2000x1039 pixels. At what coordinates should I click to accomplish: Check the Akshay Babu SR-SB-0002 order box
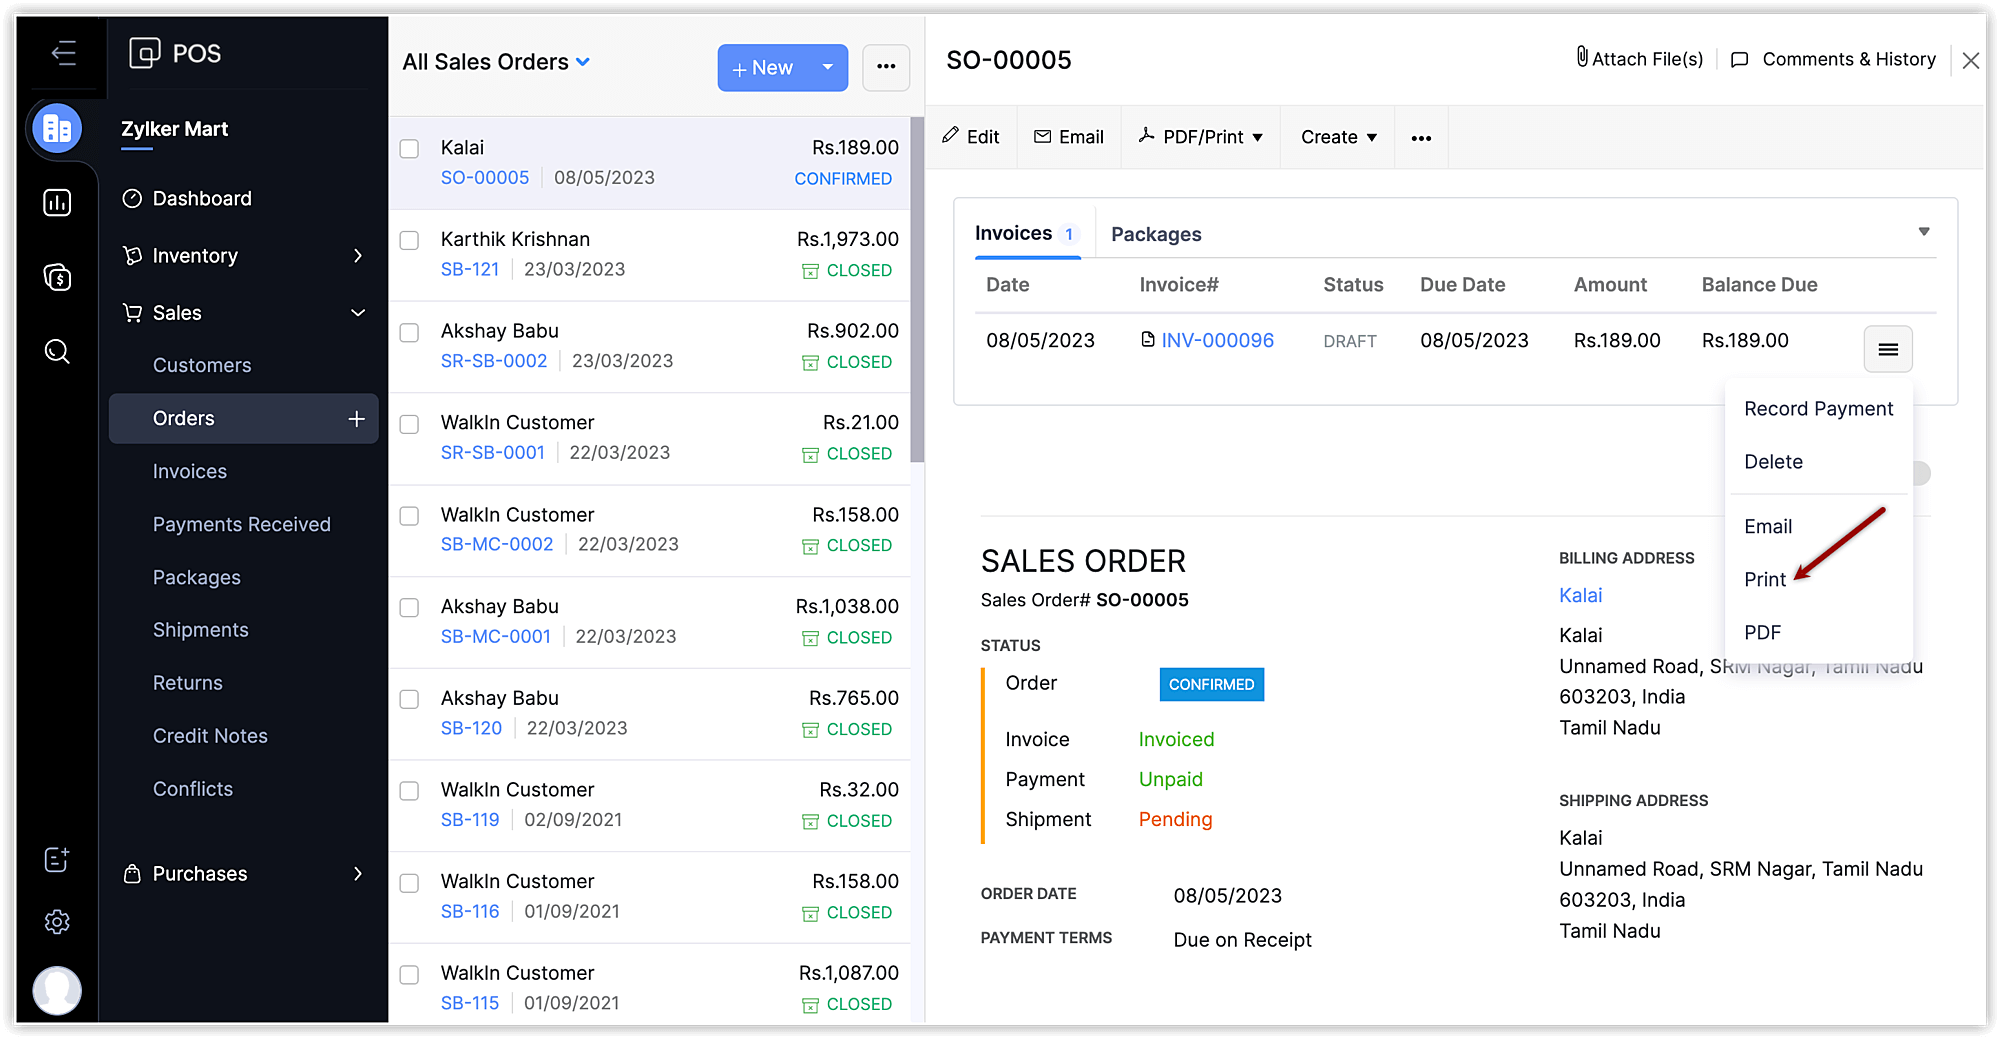coord(409,333)
